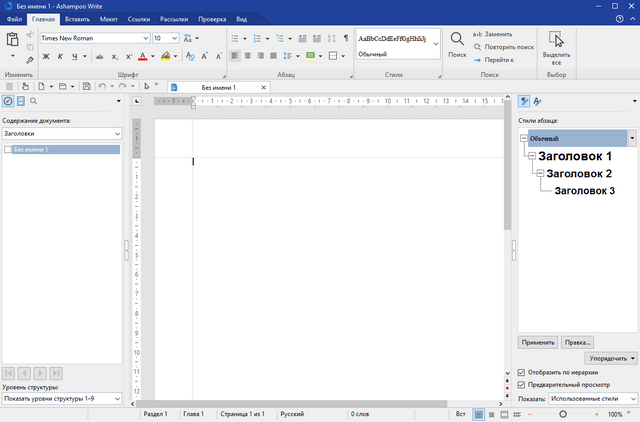This screenshot has height=422, width=640.
Task: Click the Italic (К) formatting icon
Action: pyautogui.click(x=59, y=56)
